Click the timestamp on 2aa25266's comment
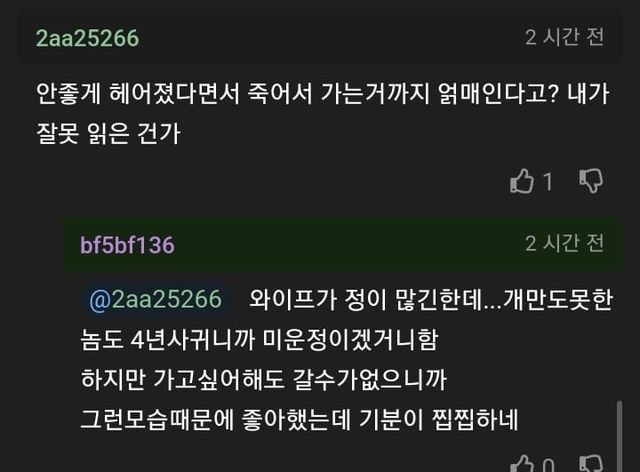 click(565, 38)
